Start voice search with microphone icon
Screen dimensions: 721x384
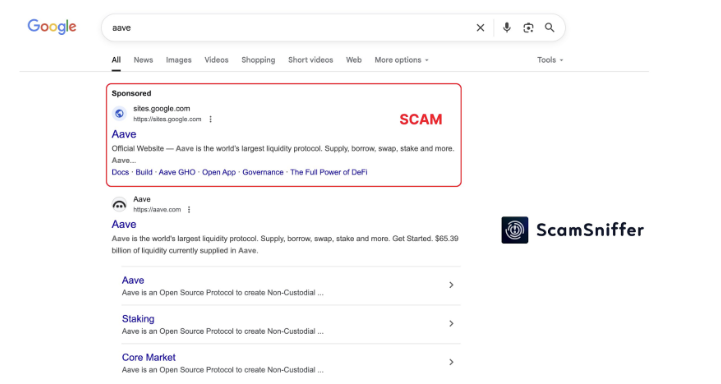506,28
